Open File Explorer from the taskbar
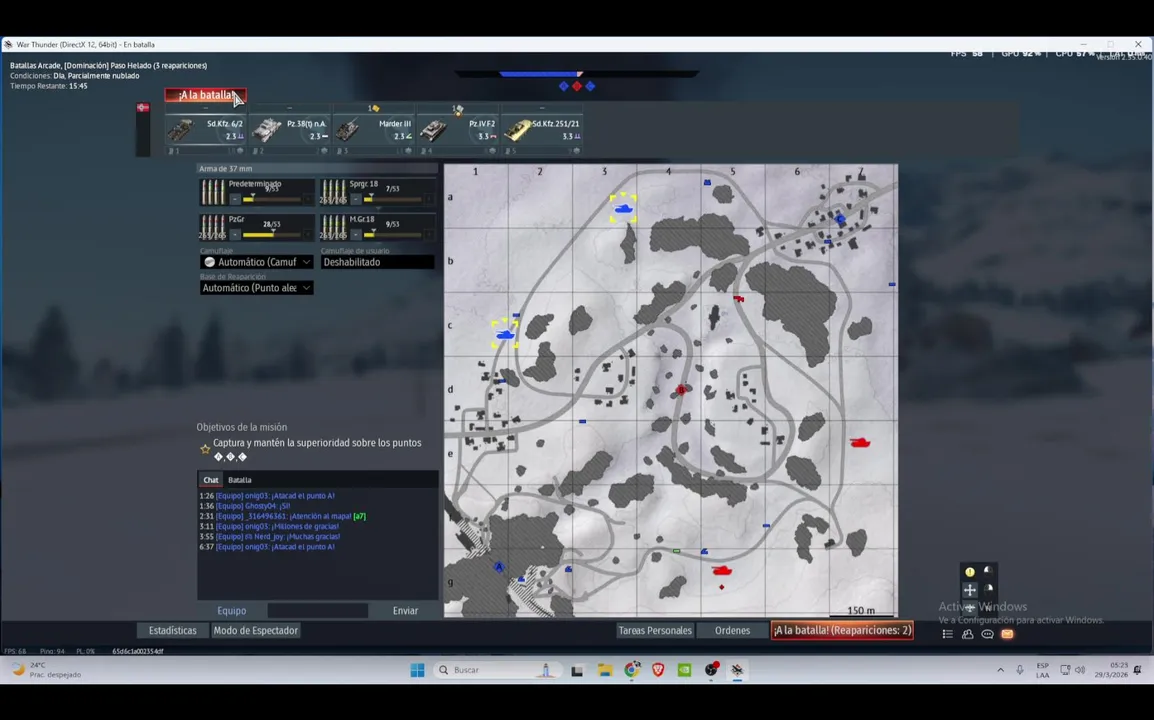 click(x=605, y=670)
